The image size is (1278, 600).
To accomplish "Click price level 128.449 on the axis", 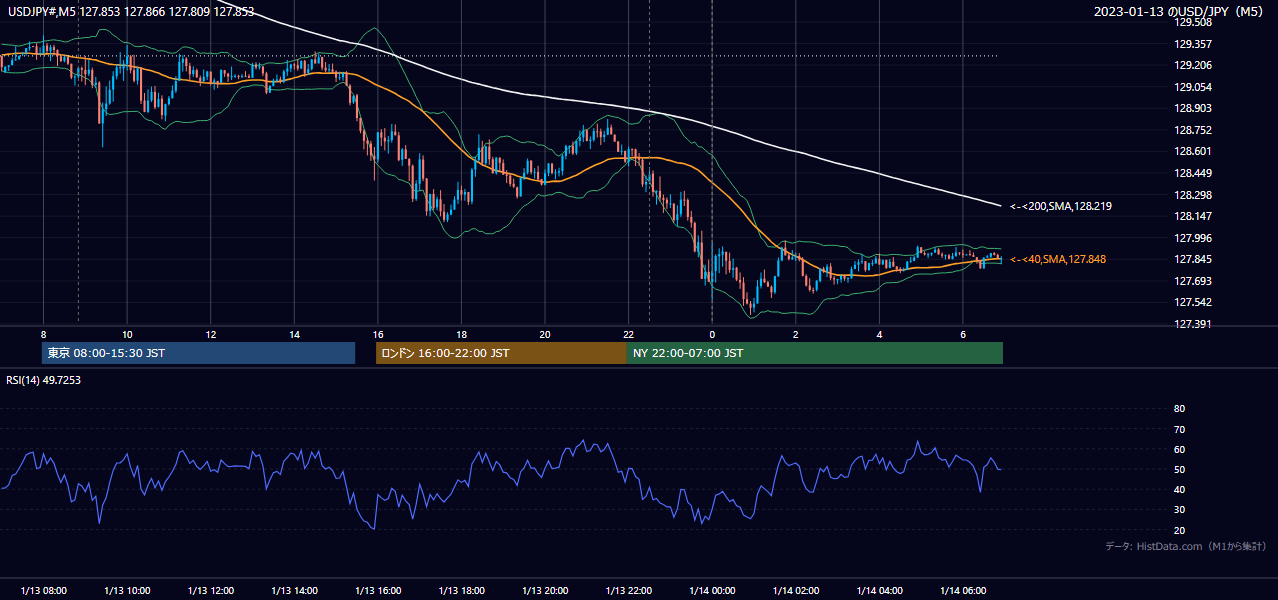I will pyautogui.click(x=1192, y=173).
